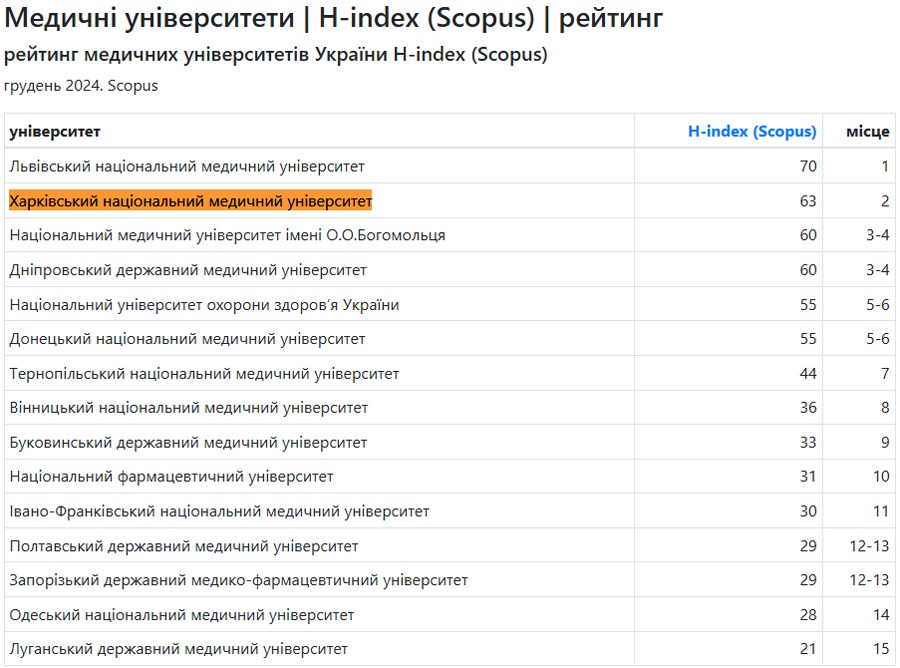Click the "місце" column header
The image size is (900, 668).
pyautogui.click(x=867, y=132)
